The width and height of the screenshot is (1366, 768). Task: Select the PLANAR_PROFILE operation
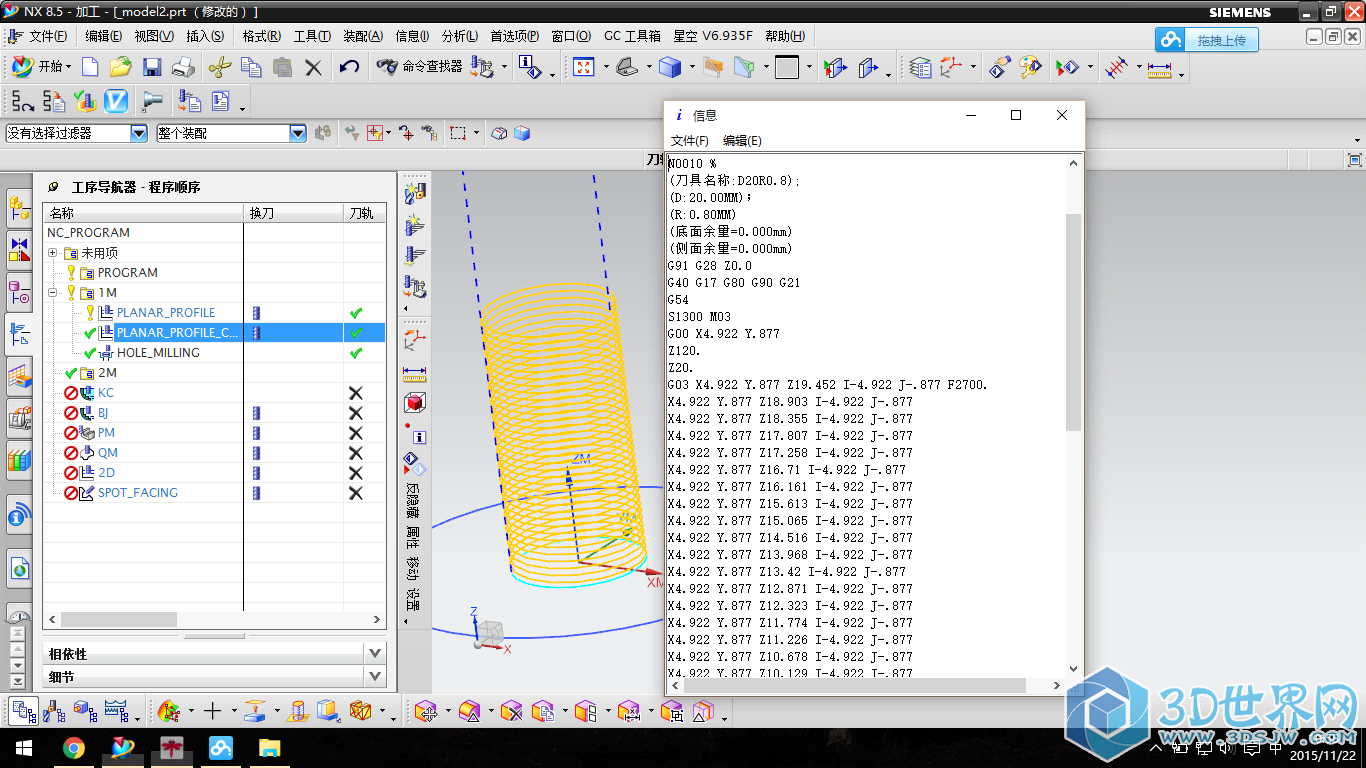click(x=166, y=313)
